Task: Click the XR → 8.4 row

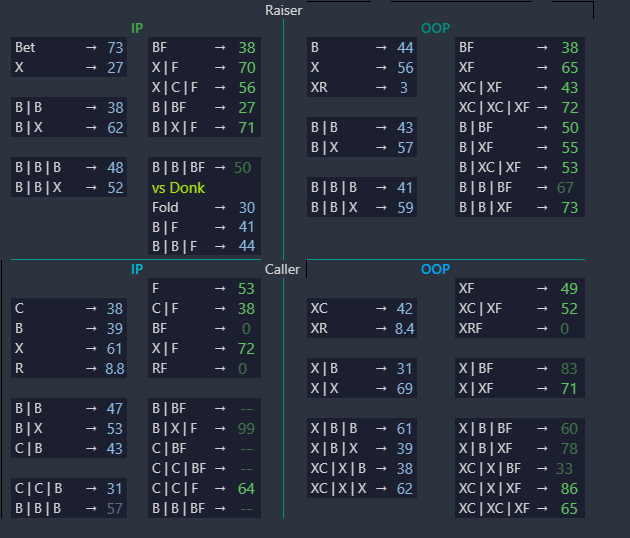Action: (362, 328)
